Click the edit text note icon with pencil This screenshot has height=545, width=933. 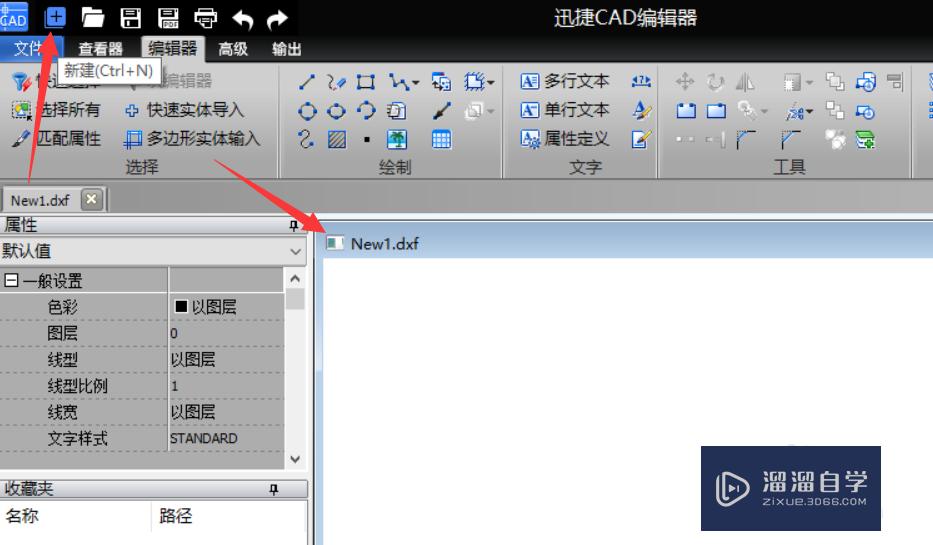click(641, 139)
